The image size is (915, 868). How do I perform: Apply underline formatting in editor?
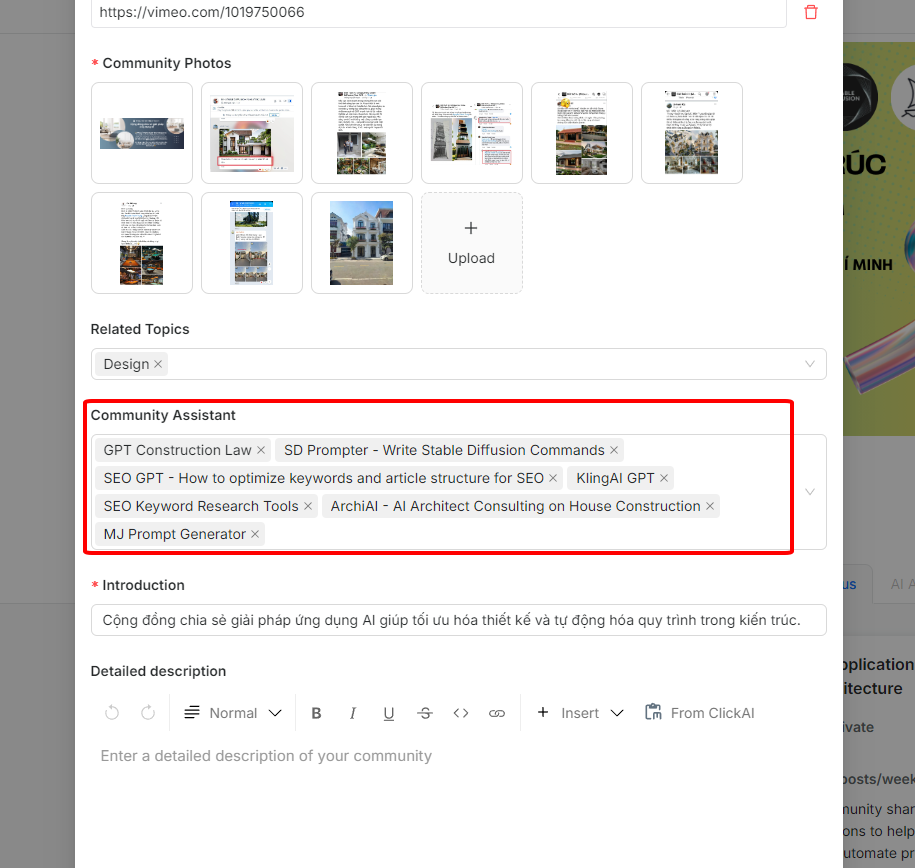point(389,713)
